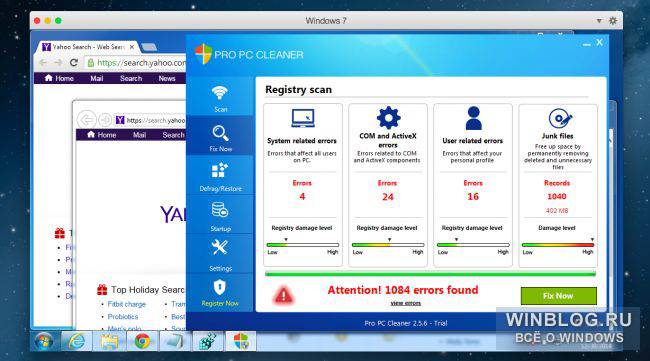Open the Fitbit charge holiday search link
The height and width of the screenshot is (361, 650).
coord(126,304)
